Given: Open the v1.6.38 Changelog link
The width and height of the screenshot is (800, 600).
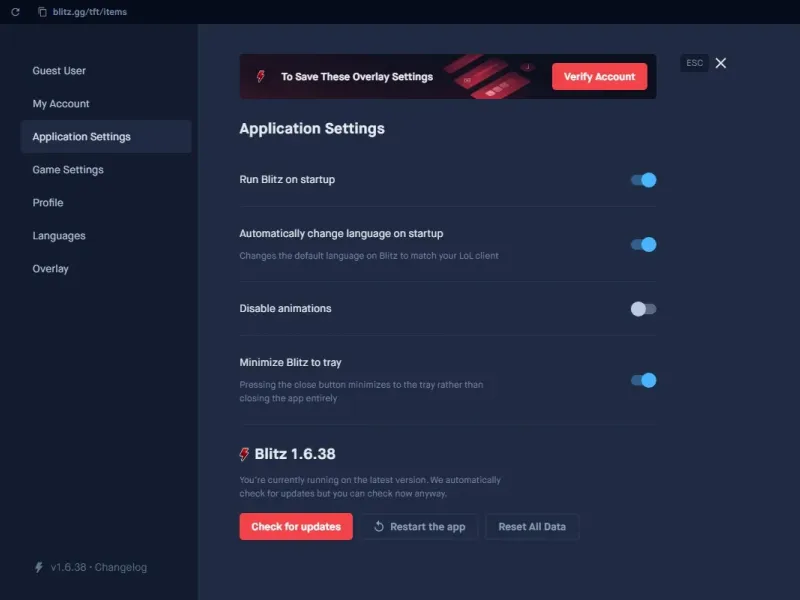Looking at the screenshot, I should 98,567.
